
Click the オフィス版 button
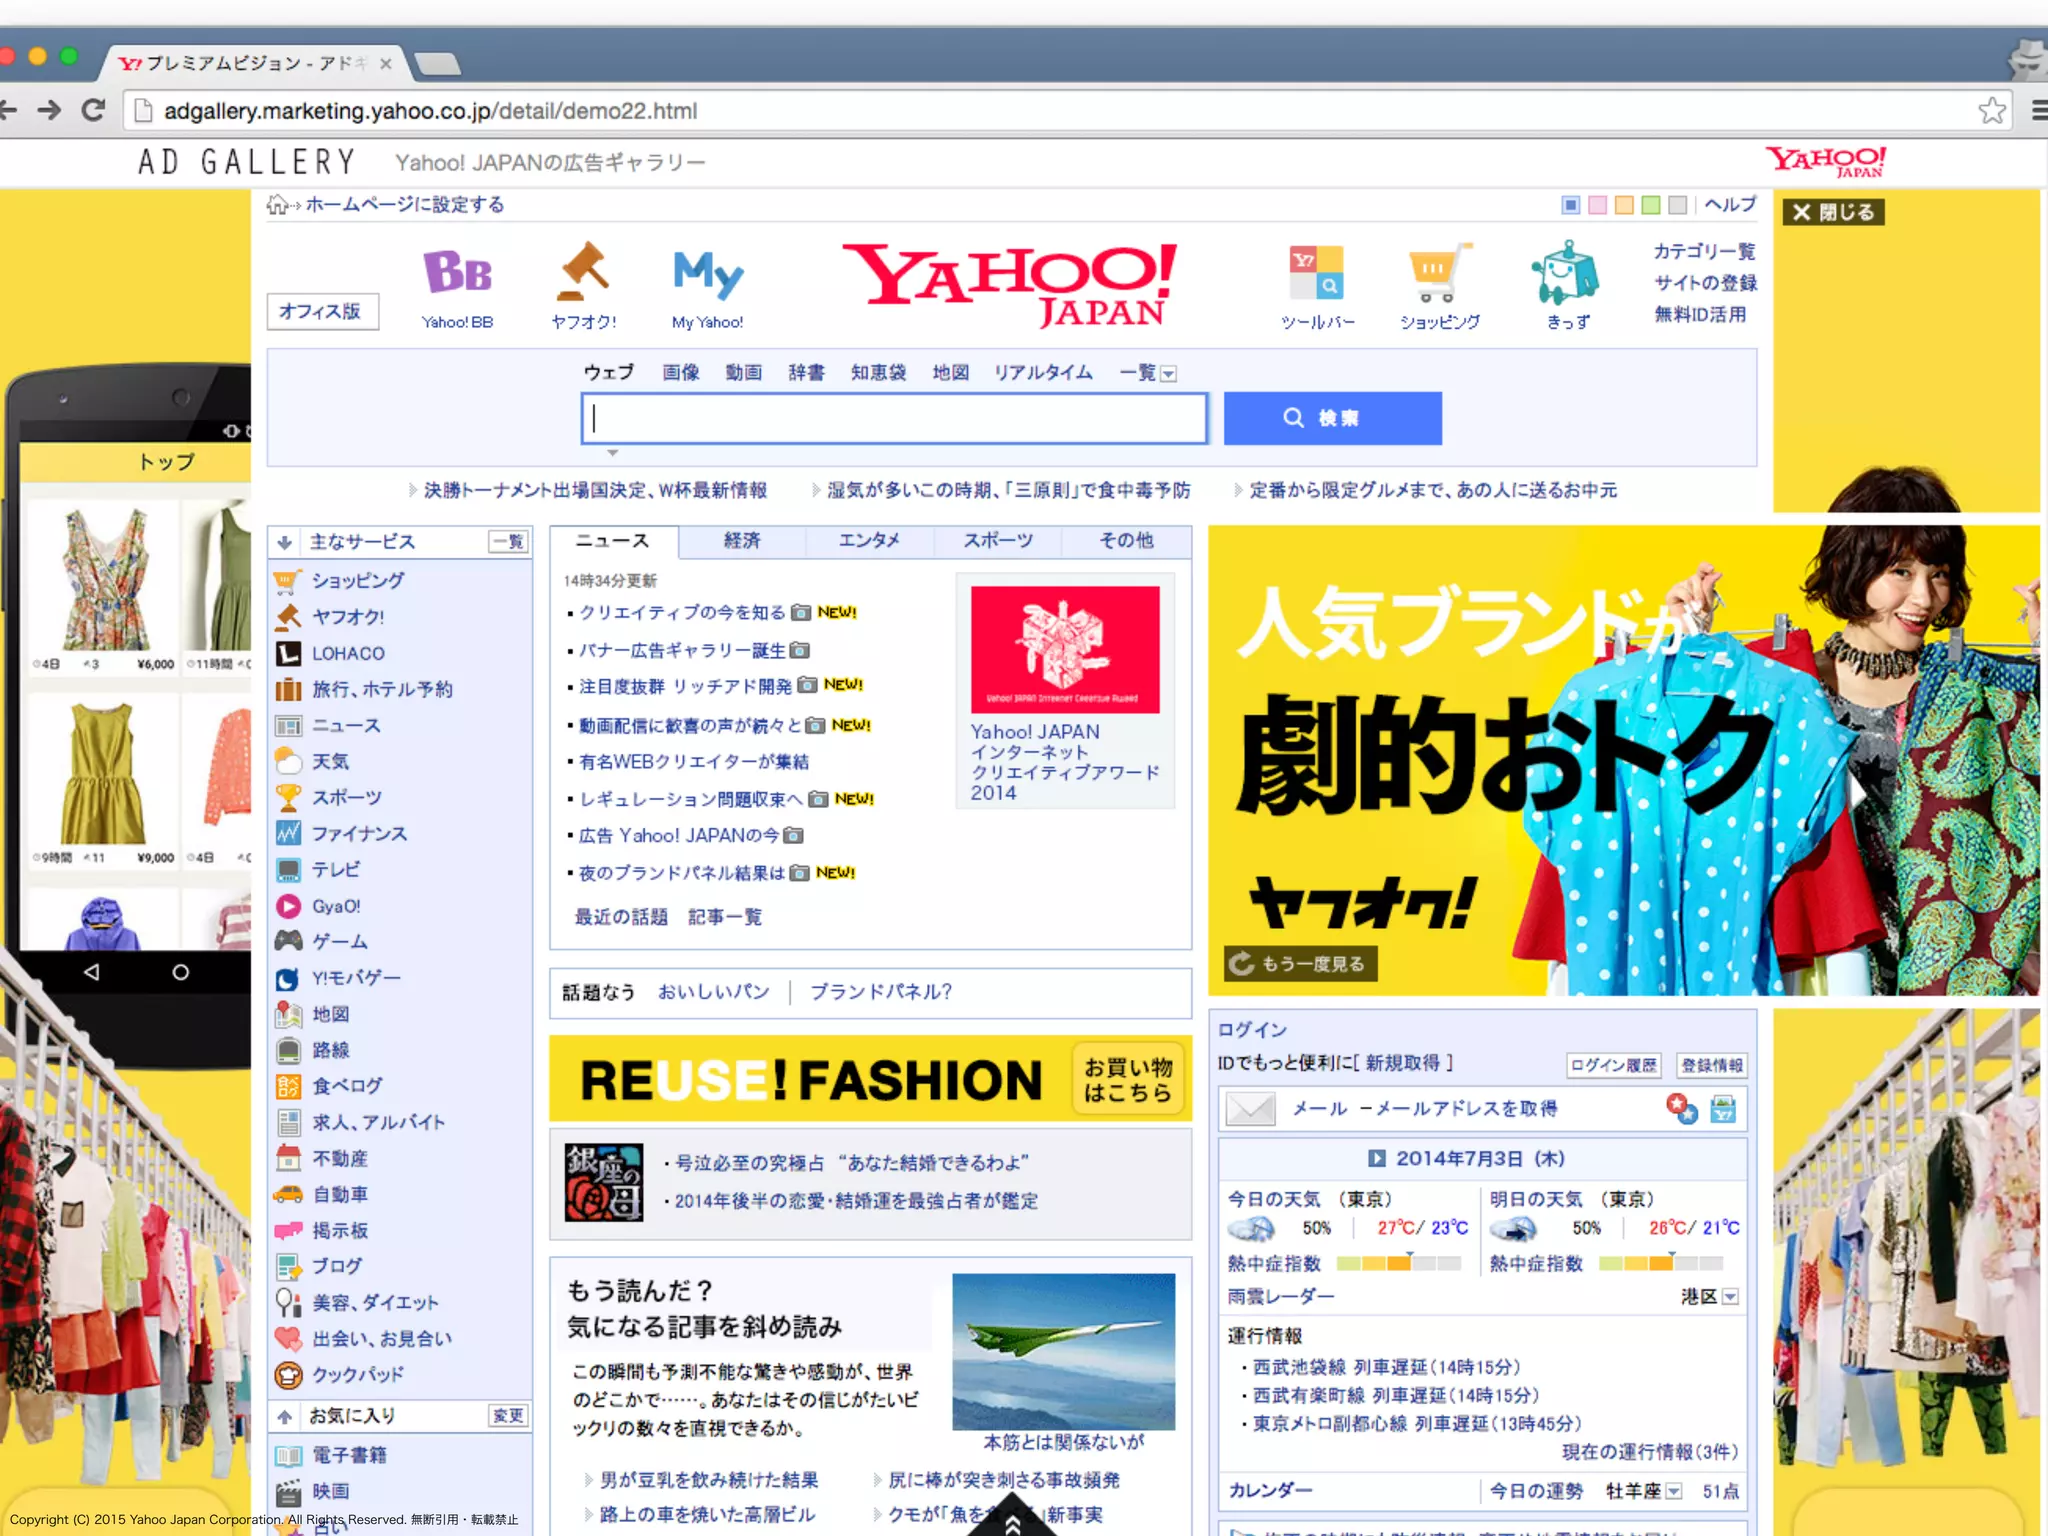pyautogui.click(x=321, y=311)
